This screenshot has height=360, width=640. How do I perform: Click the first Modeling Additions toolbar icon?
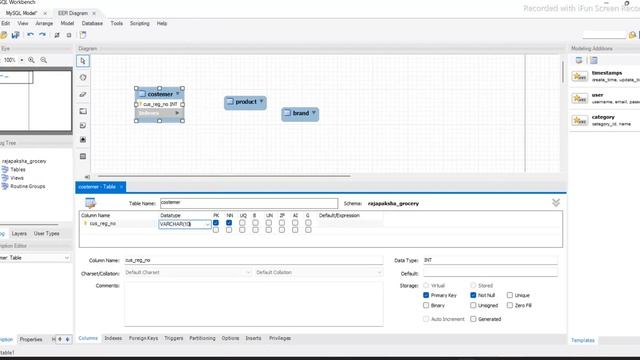click(x=579, y=60)
